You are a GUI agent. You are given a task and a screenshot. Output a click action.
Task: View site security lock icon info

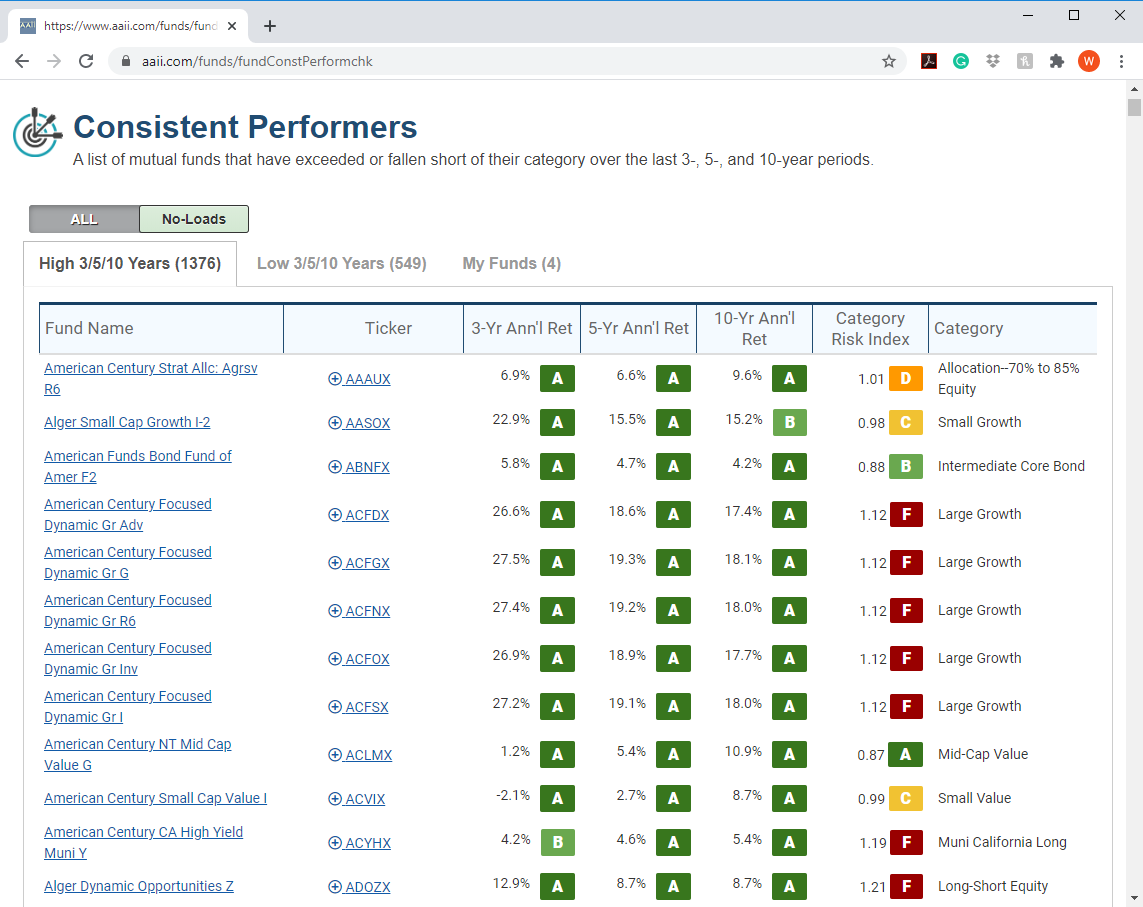(125, 61)
